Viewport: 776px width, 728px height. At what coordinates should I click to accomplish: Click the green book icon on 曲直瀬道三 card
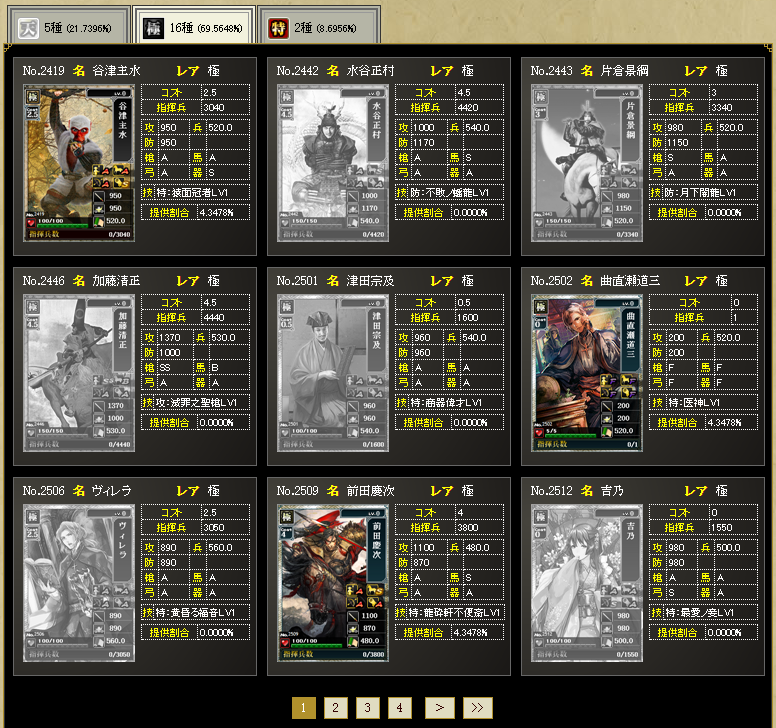607,431
